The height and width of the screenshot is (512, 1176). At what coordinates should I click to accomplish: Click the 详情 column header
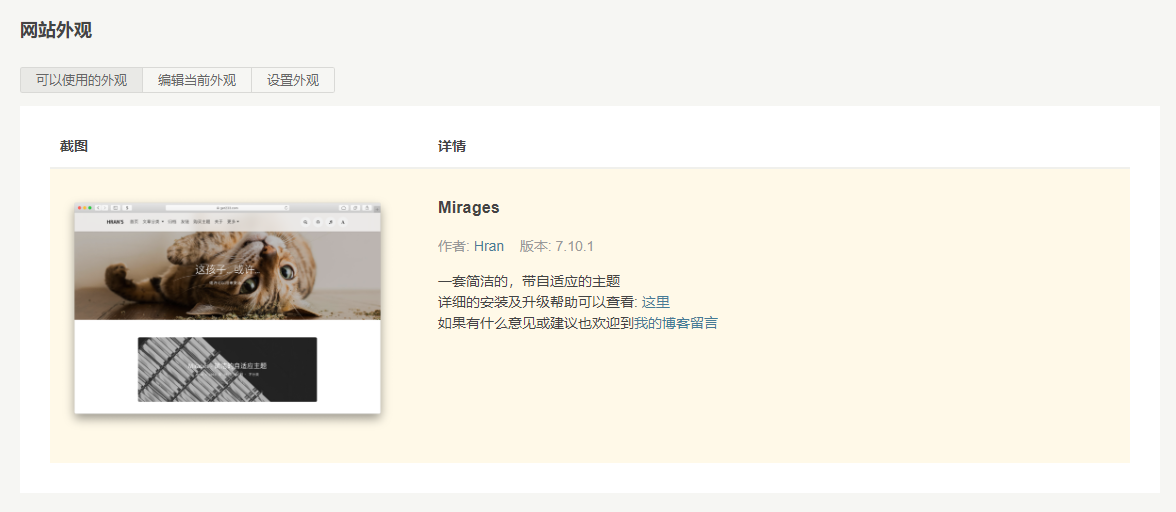(452, 146)
